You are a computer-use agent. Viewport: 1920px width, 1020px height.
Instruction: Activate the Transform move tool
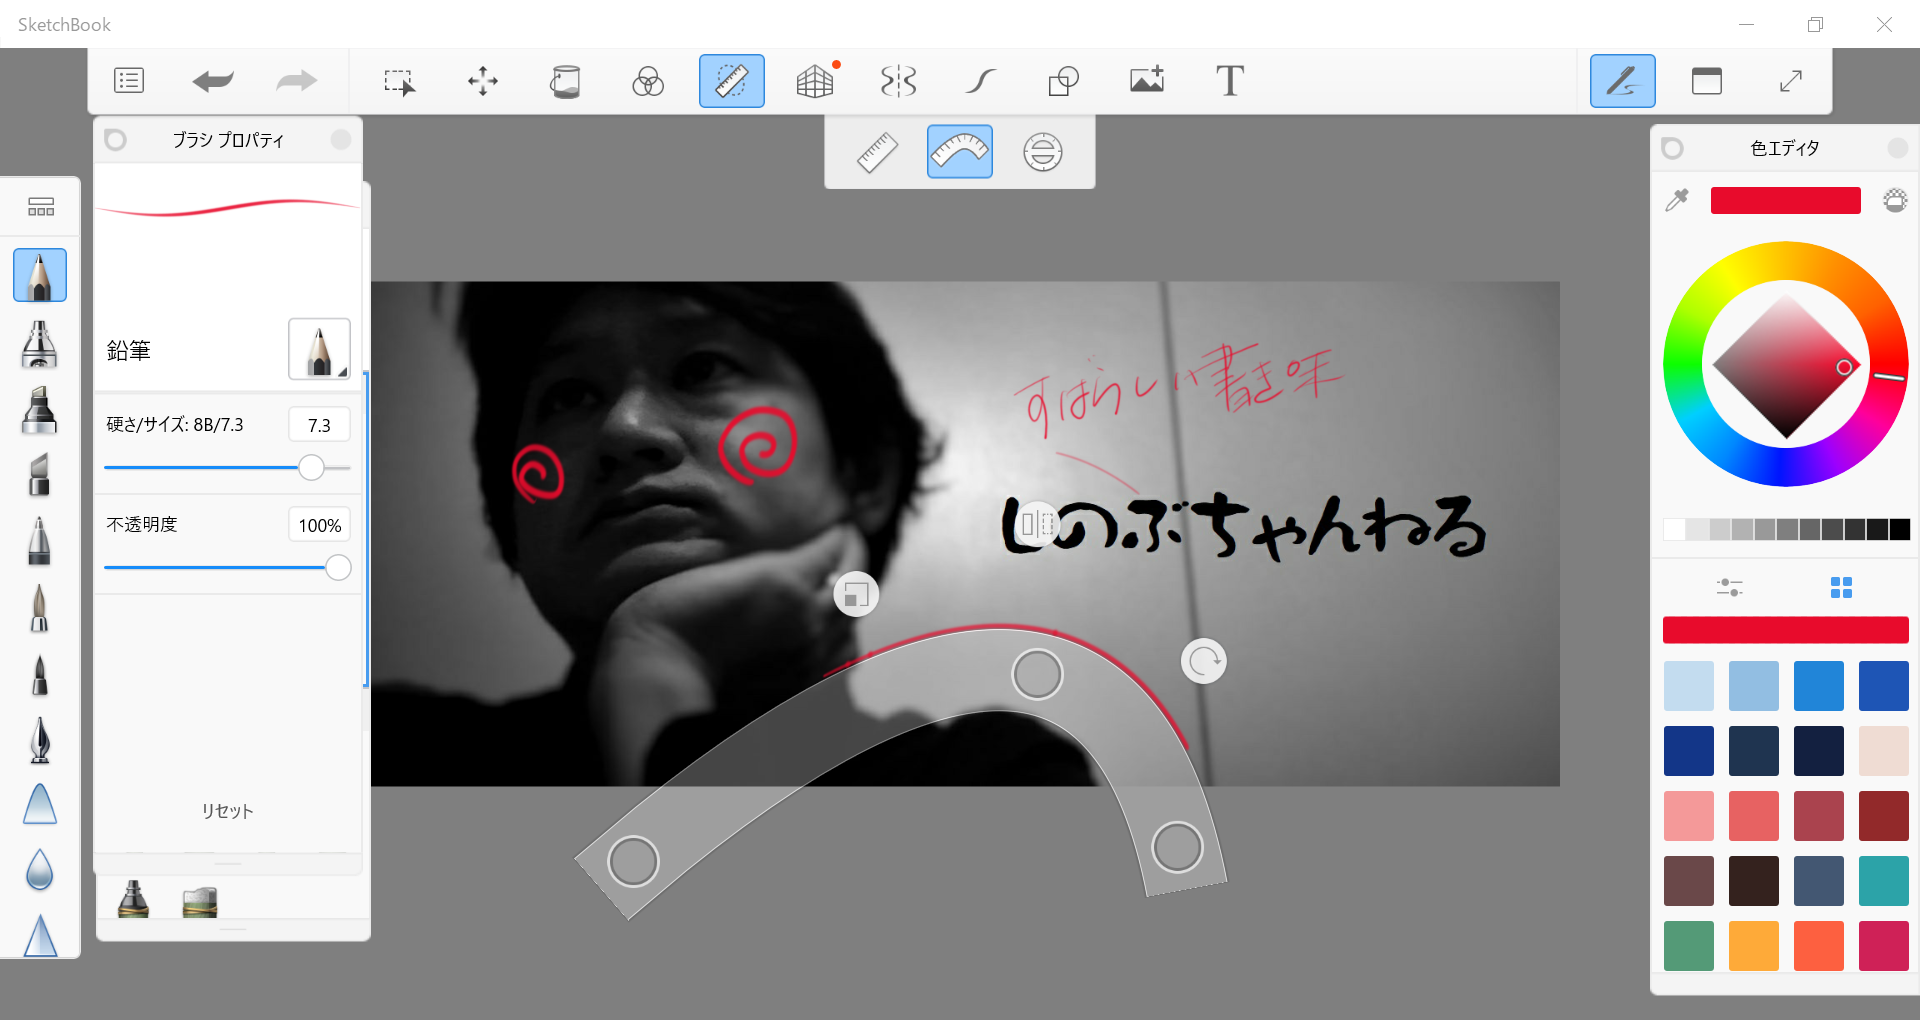tap(483, 81)
